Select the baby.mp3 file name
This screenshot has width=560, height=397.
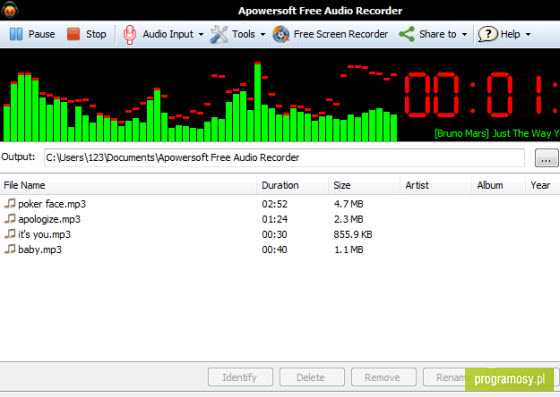pos(40,250)
